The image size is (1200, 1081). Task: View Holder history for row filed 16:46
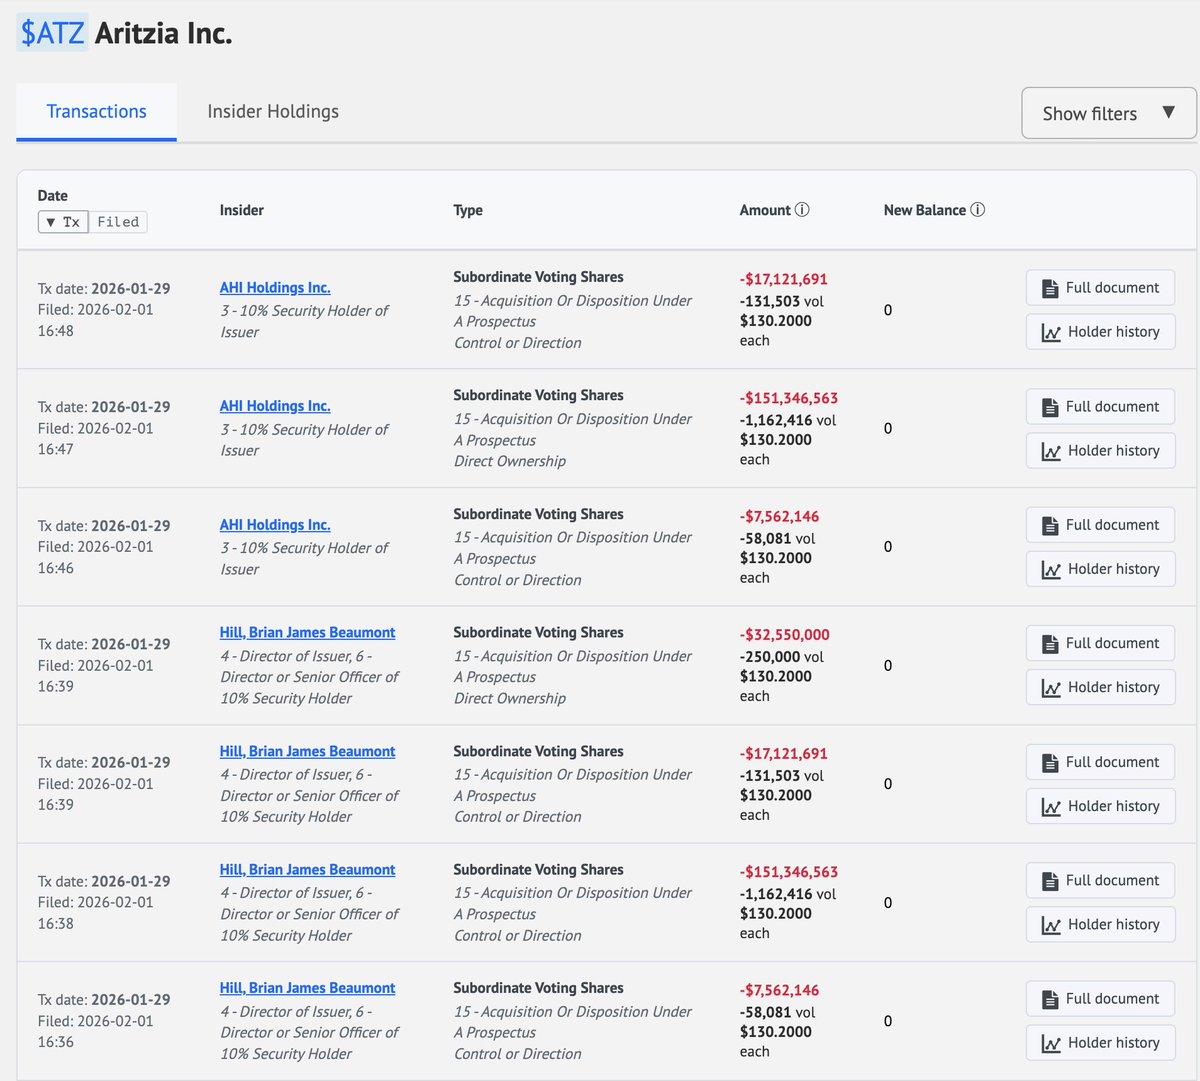click(1100, 569)
